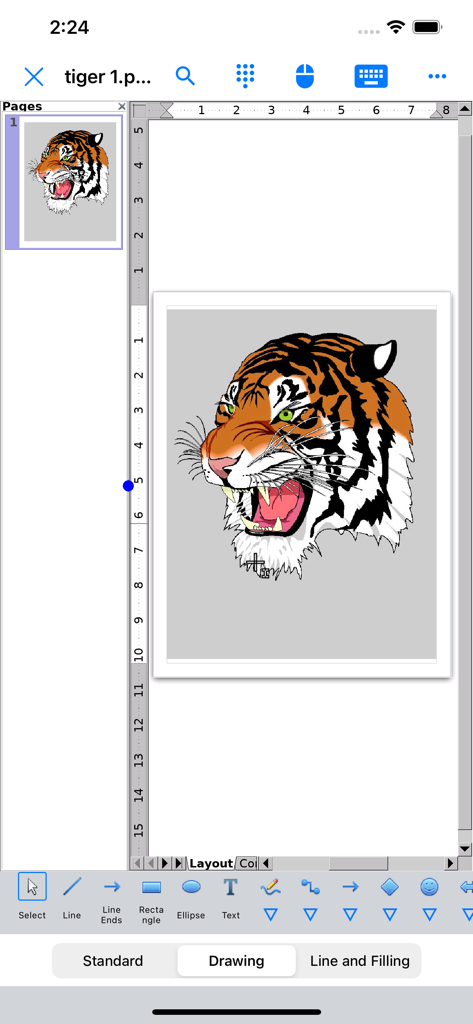The height and width of the screenshot is (1024, 473).
Task: Switch to Line and Filling toolbar tab
Action: click(x=359, y=961)
